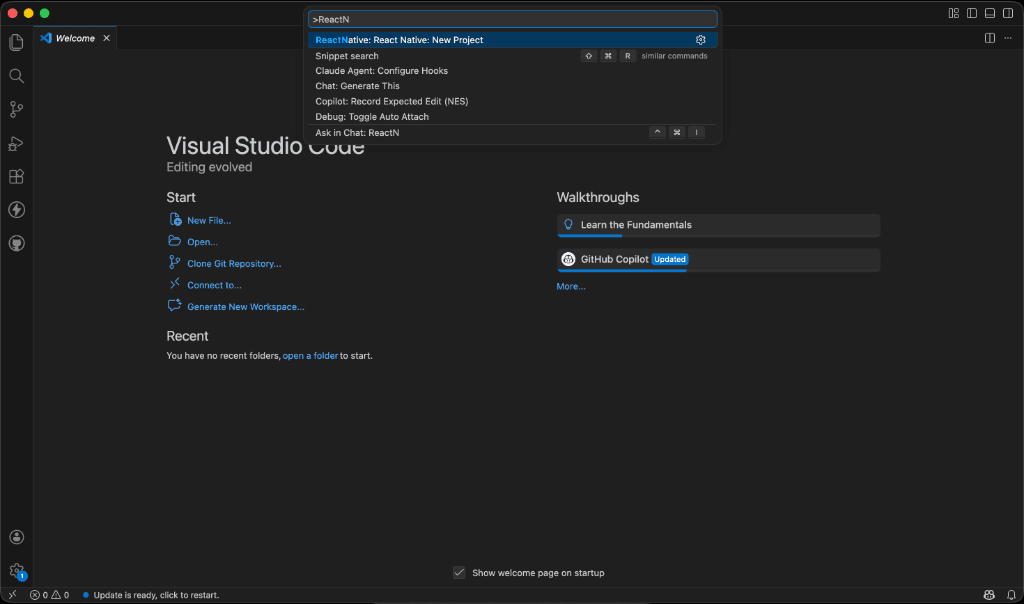
Task: Click Customize Layout icon in title bar
Action: point(953,13)
